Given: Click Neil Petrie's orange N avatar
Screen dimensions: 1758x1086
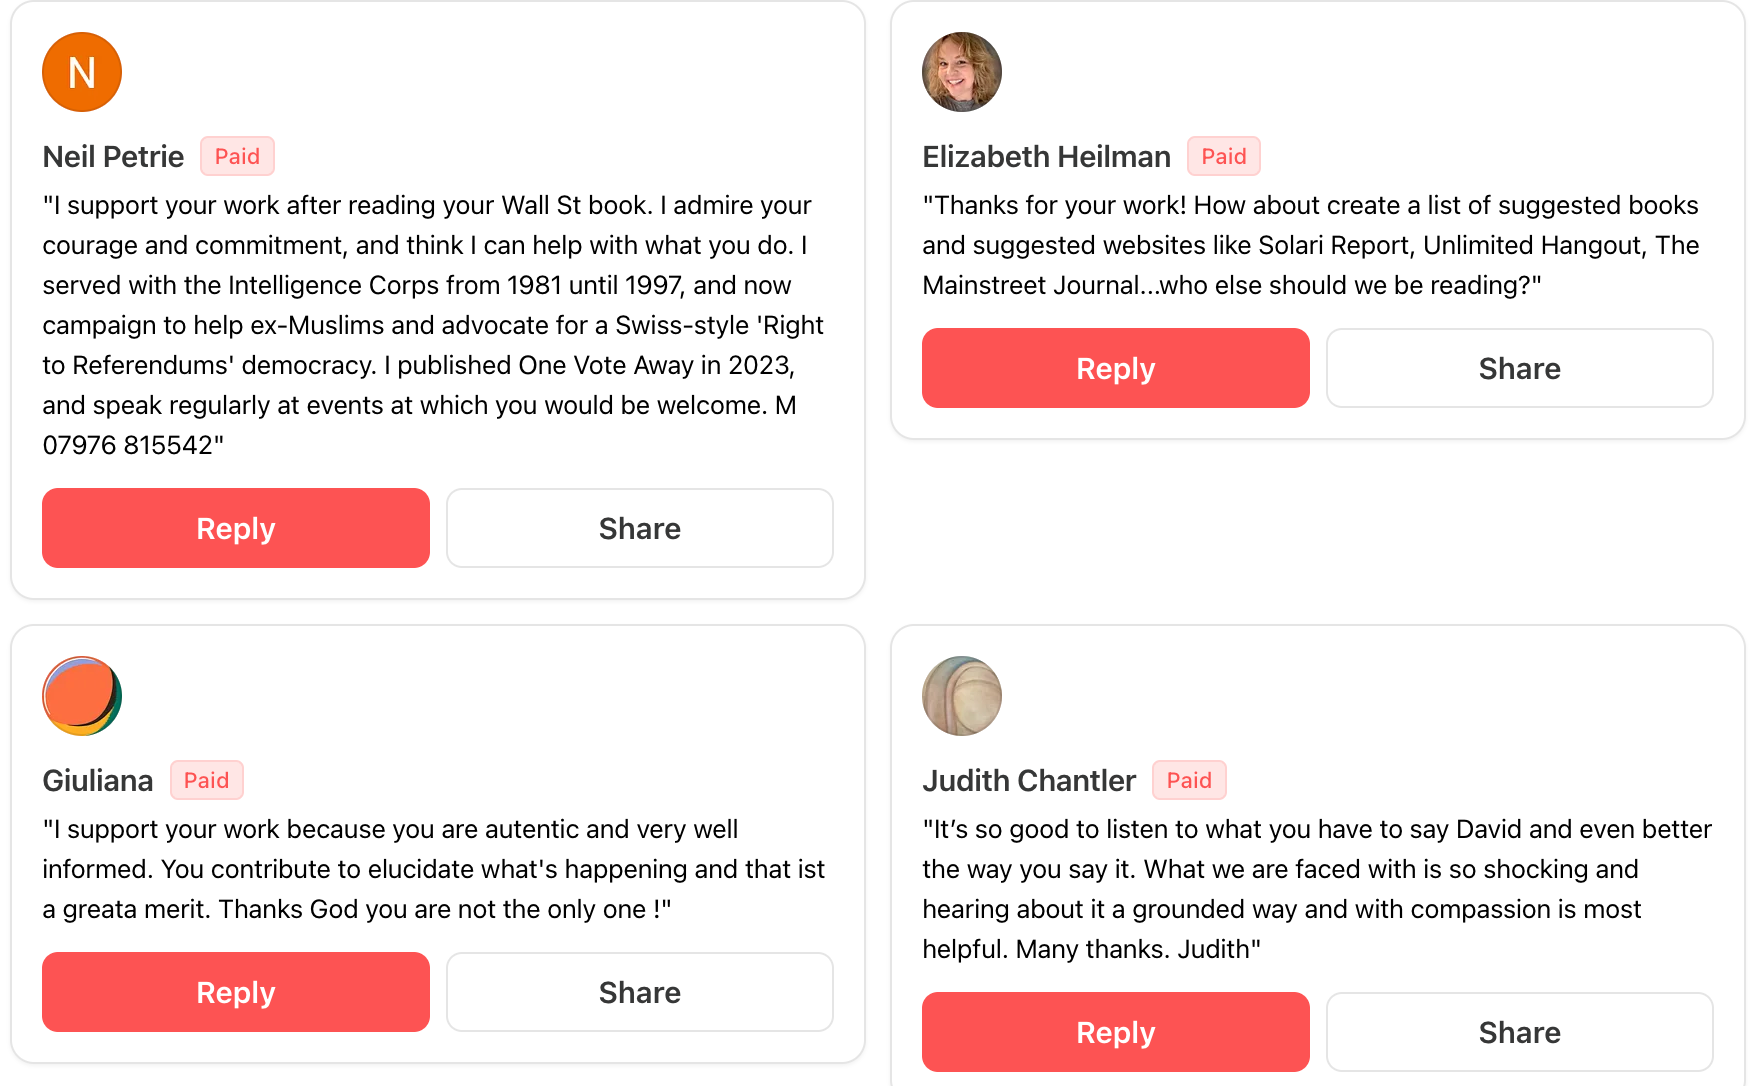Looking at the screenshot, I should 82,72.
